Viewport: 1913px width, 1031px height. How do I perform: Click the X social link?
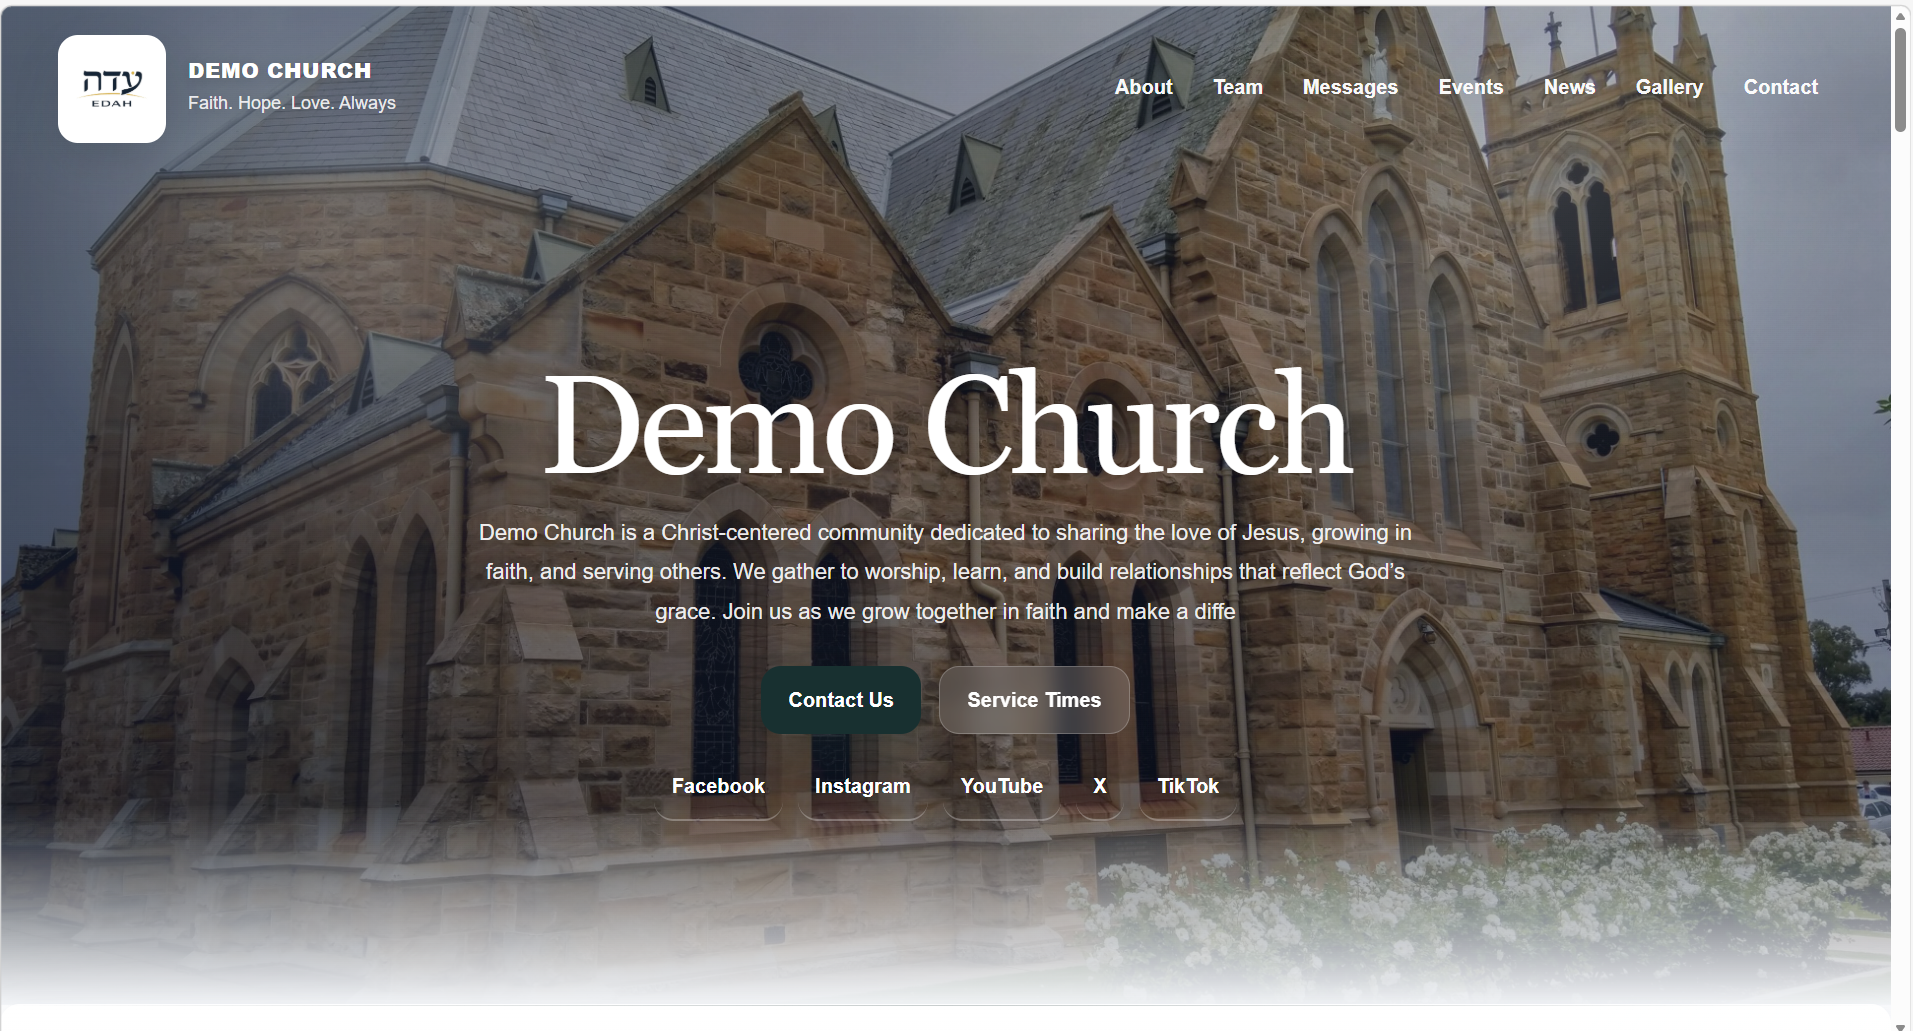tap(1099, 786)
